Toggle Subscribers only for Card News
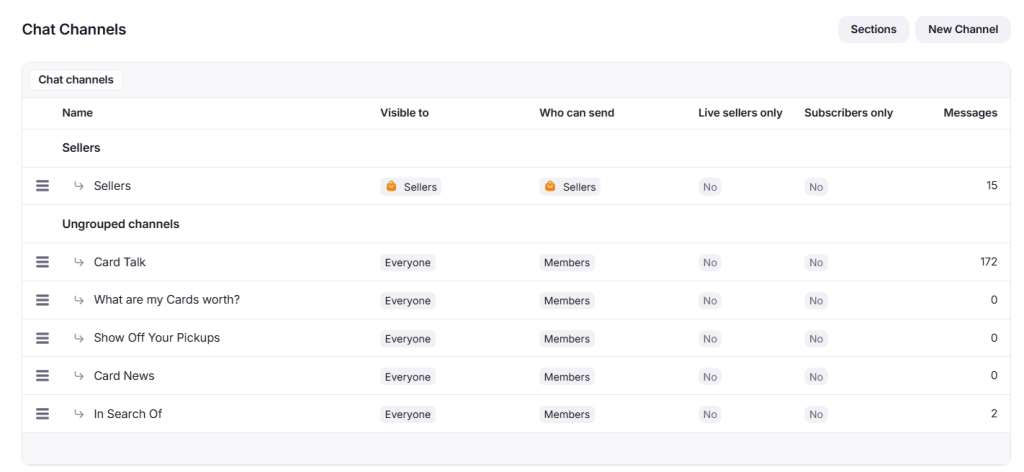1024x472 pixels. pos(816,377)
